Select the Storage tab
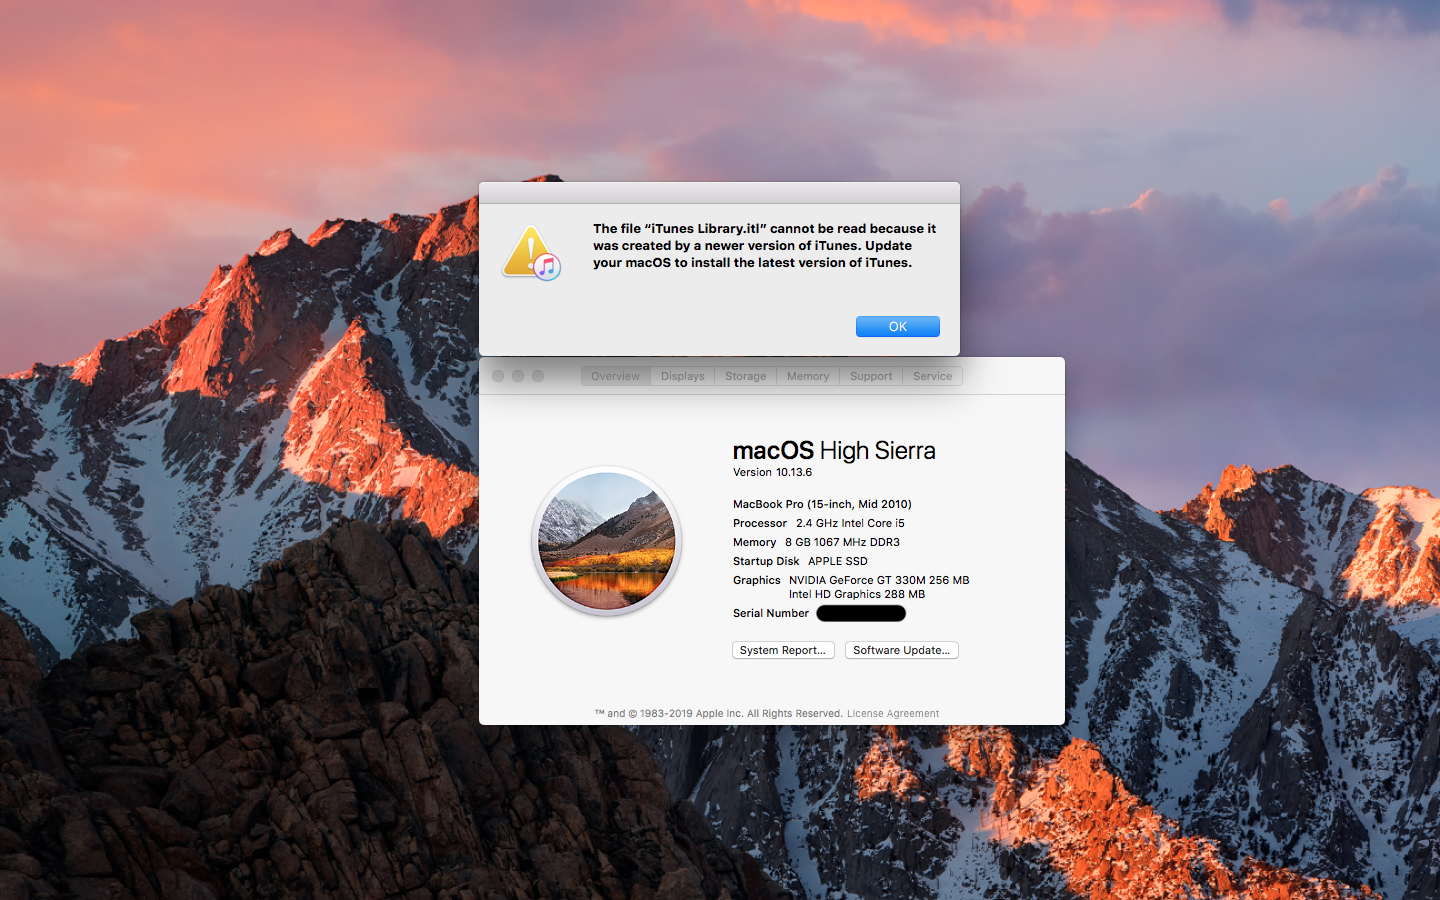Viewport: 1440px width, 900px height. (746, 376)
